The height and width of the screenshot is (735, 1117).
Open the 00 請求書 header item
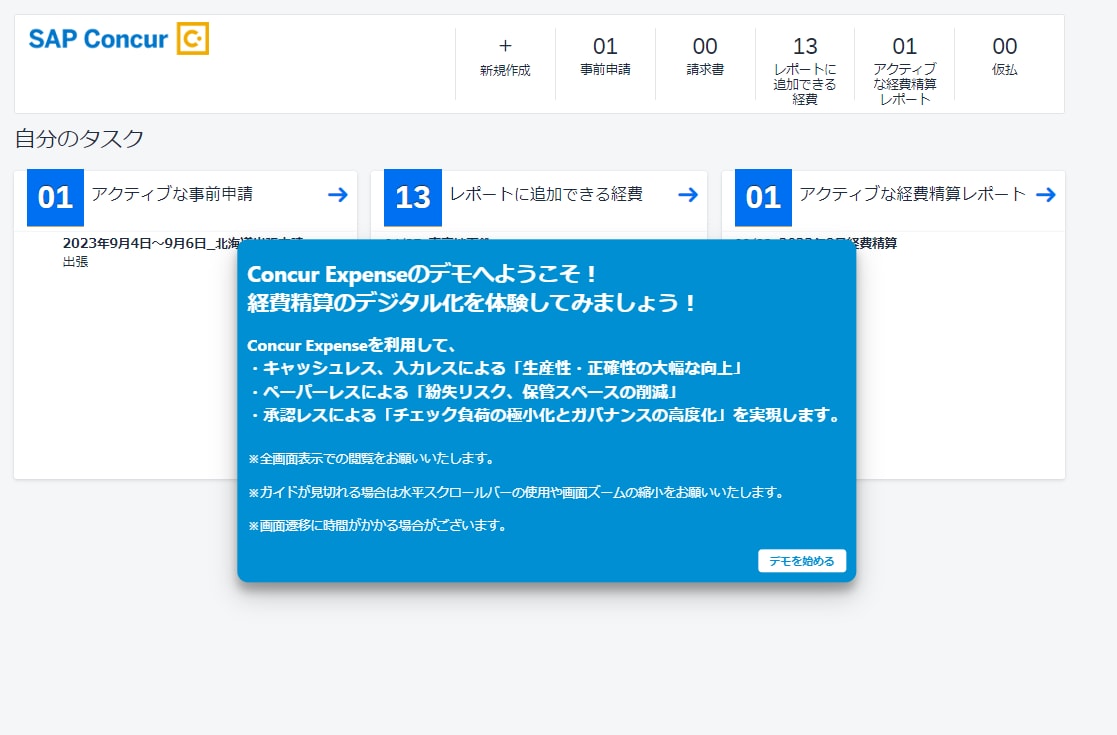(x=705, y=56)
